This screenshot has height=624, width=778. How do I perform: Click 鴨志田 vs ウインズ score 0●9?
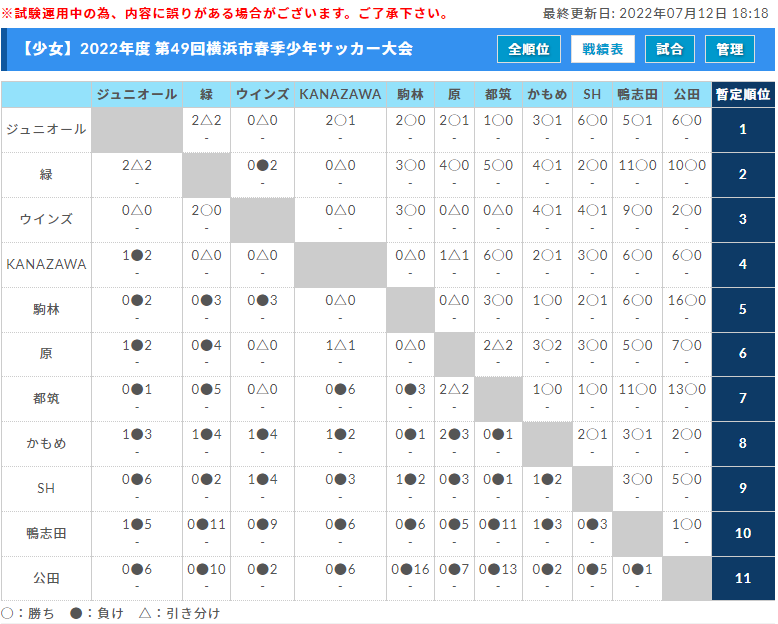point(262,524)
